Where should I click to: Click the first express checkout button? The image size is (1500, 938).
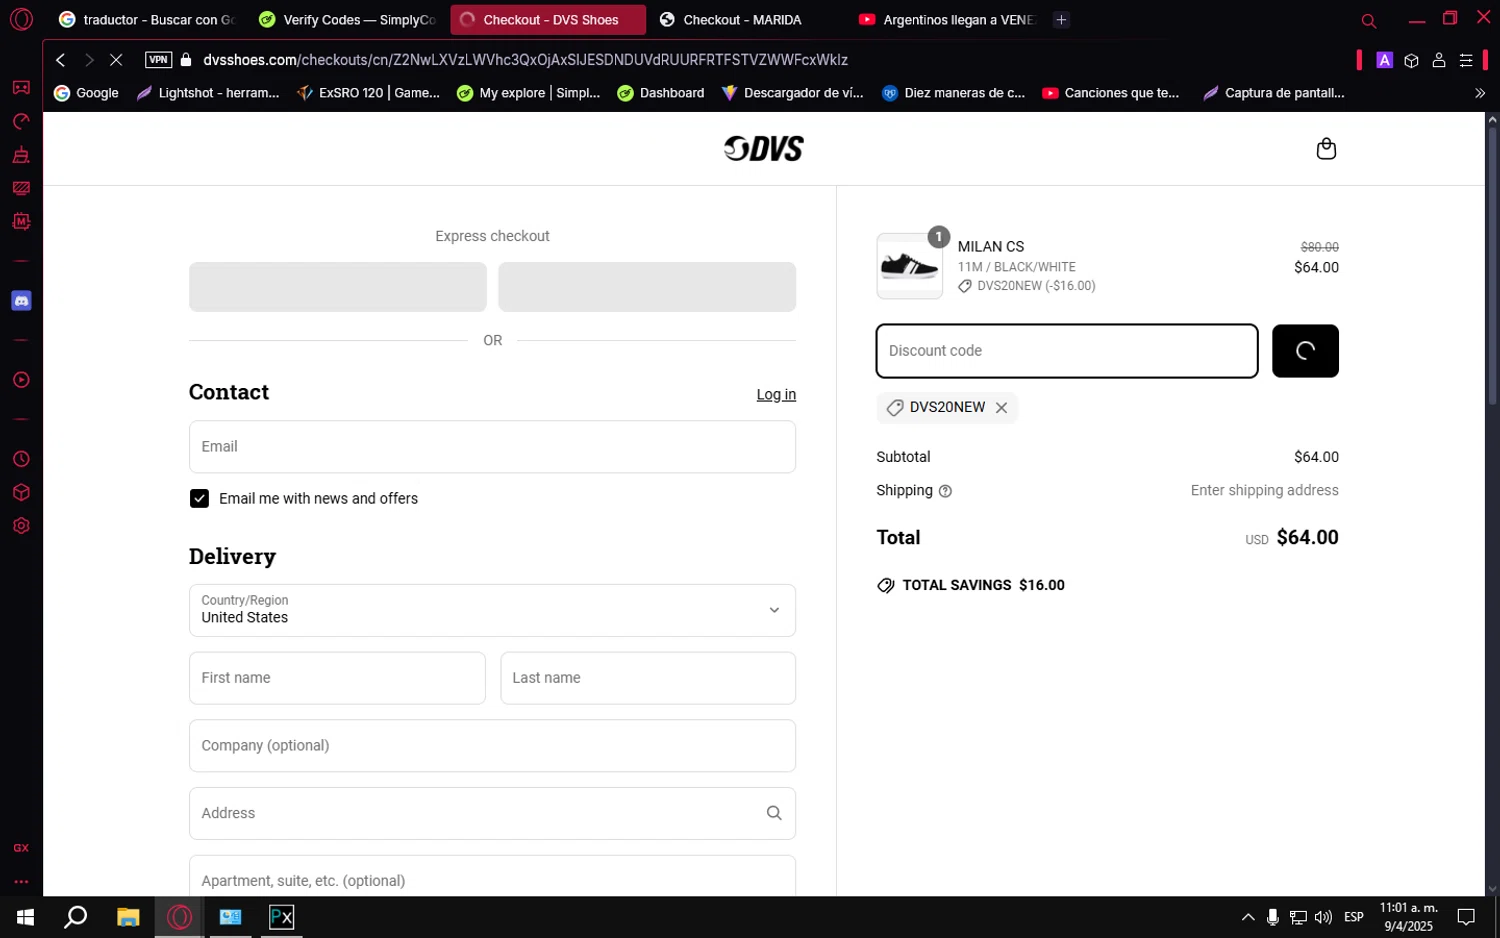pos(338,287)
